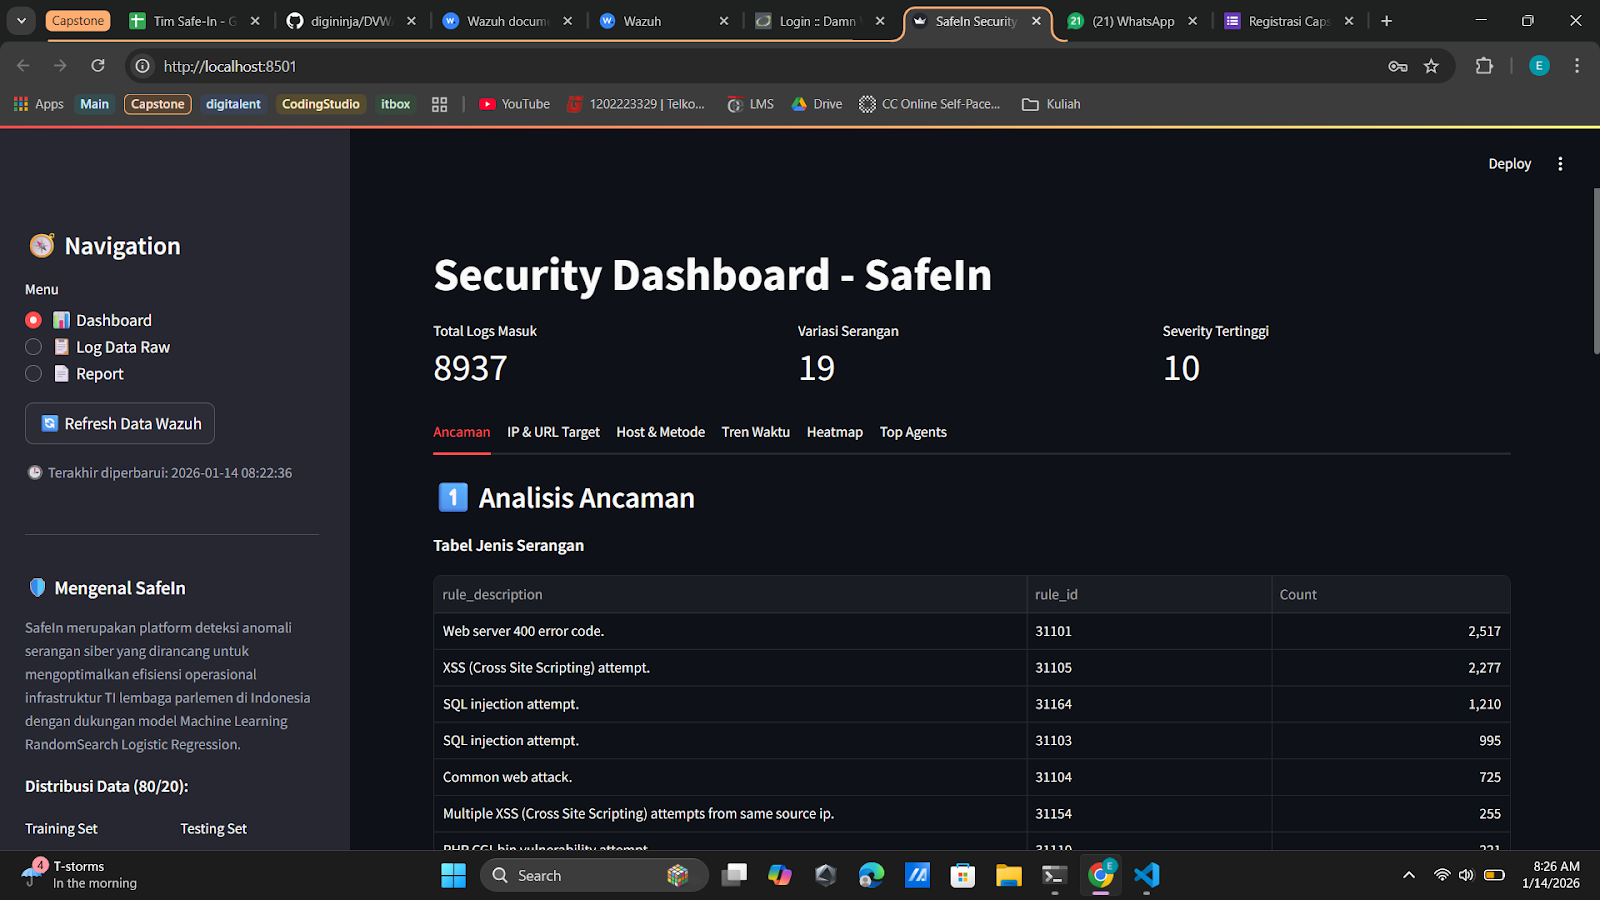
Task: Select the Log Data Raw radio button
Action: (33, 346)
